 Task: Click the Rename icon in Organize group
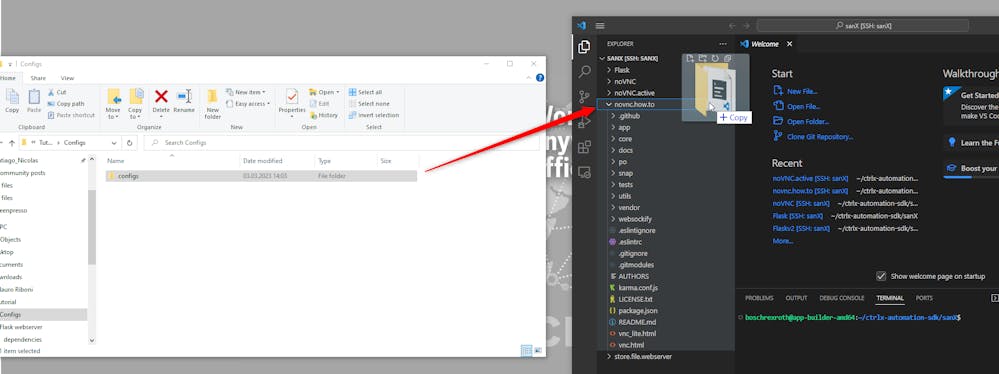(184, 96)
